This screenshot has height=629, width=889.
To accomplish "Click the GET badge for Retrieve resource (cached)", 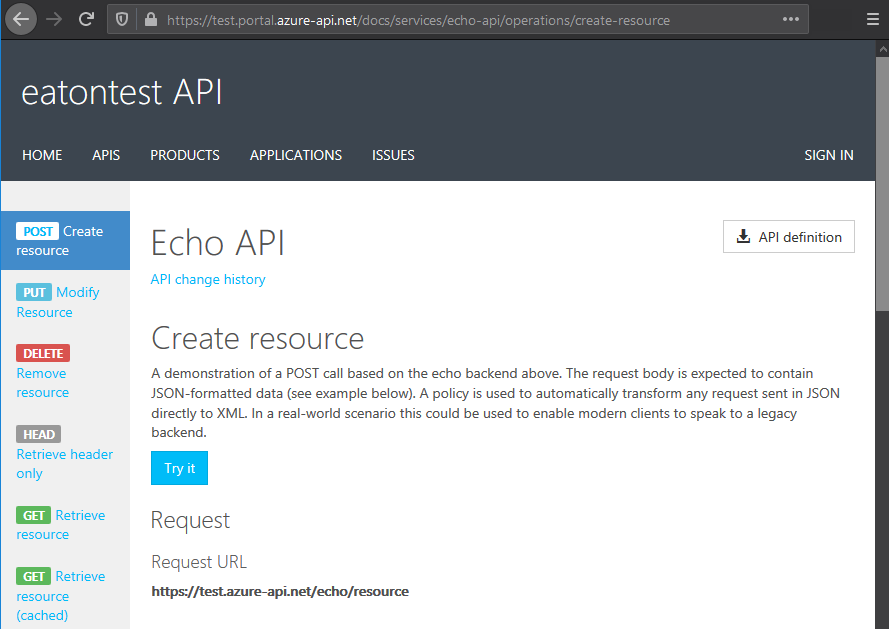I will [33, 576].
